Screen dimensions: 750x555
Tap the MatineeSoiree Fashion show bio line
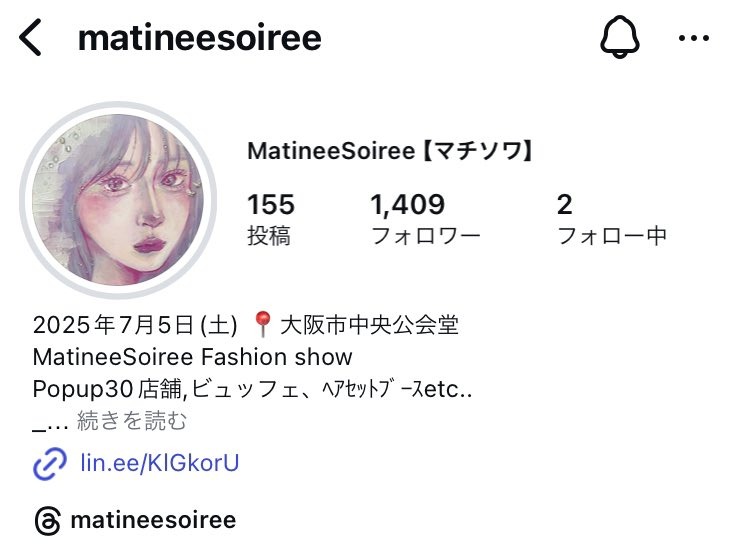192,357
